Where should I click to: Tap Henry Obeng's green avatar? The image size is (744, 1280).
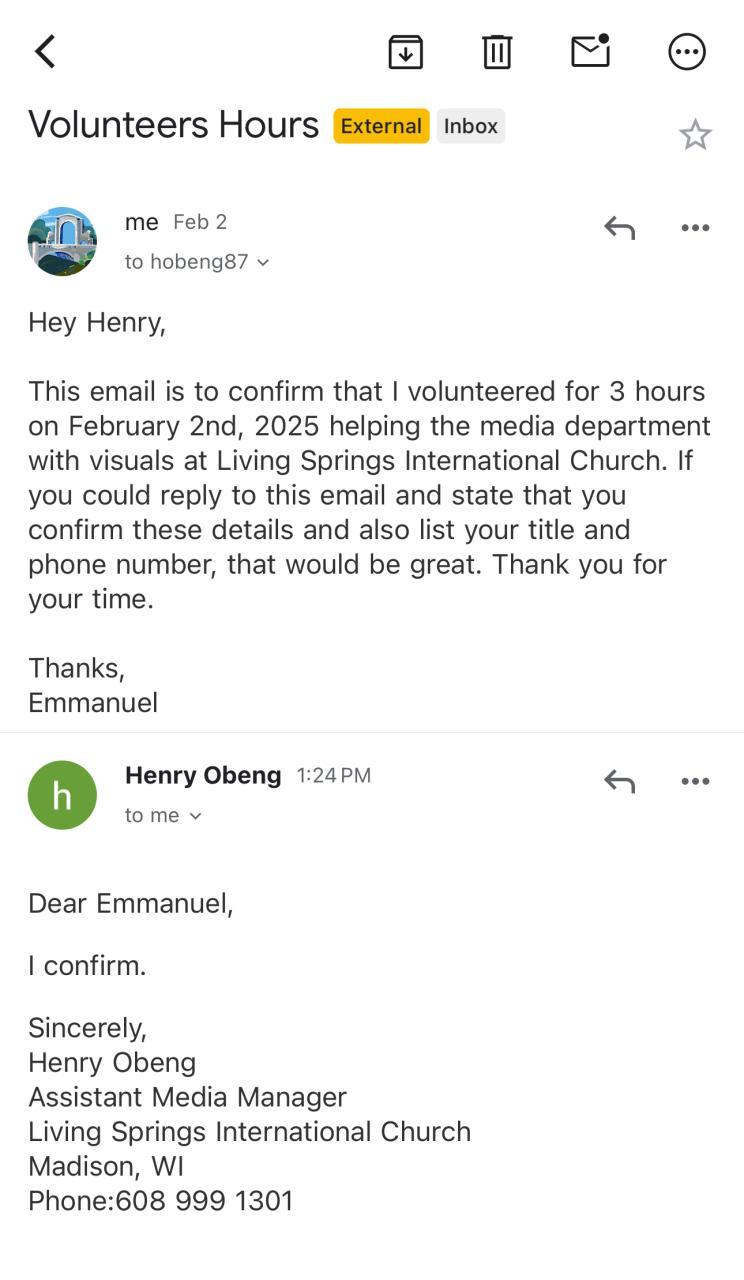tap(62, 795)
